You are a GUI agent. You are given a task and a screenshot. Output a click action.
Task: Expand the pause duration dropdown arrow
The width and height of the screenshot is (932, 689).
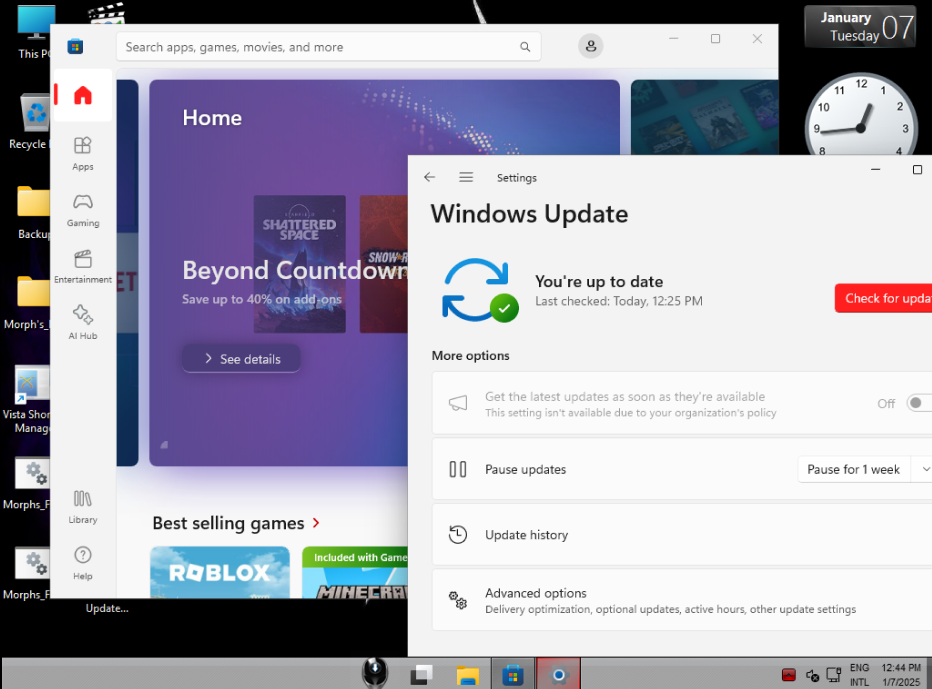point(925,470)
